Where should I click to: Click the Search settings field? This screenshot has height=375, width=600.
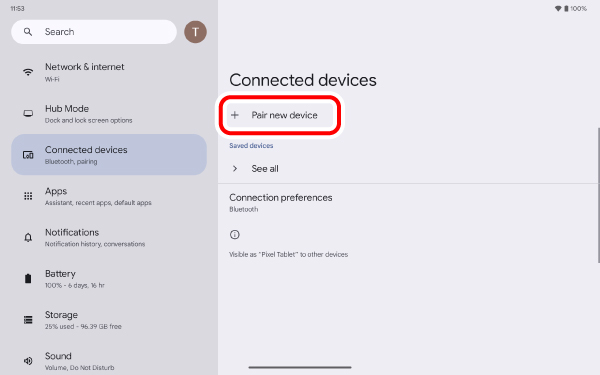94,32
